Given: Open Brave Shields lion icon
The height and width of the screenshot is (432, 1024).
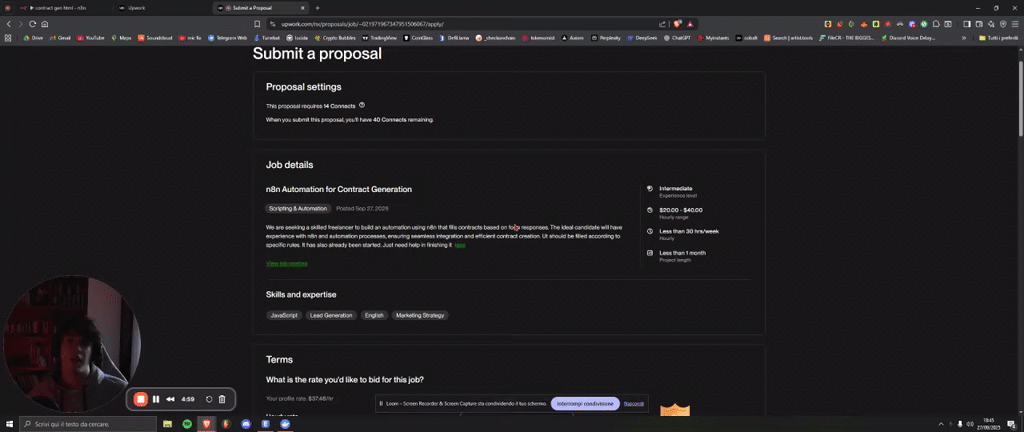Looking at the screenshot, I should click(x=678, y=24).
